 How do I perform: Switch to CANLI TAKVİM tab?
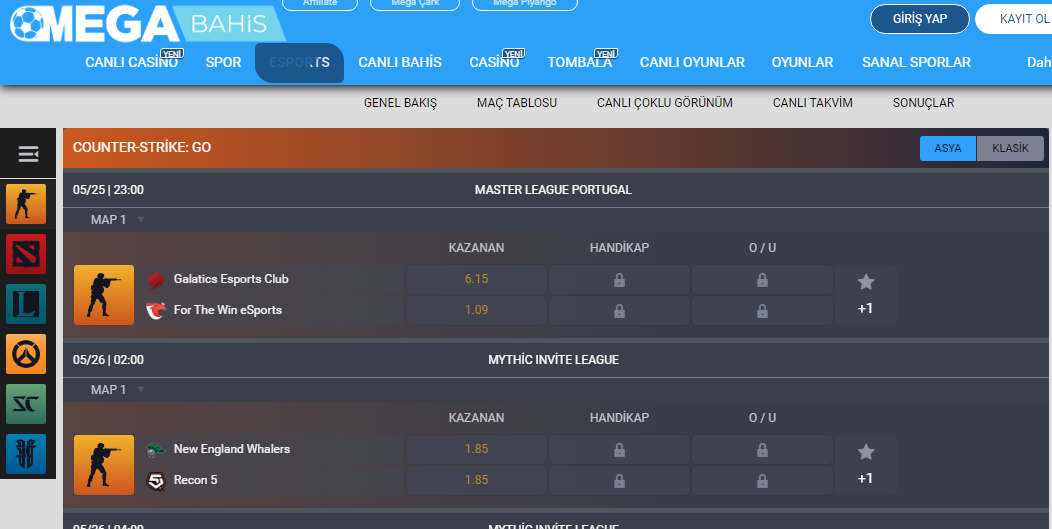[812, 103]
